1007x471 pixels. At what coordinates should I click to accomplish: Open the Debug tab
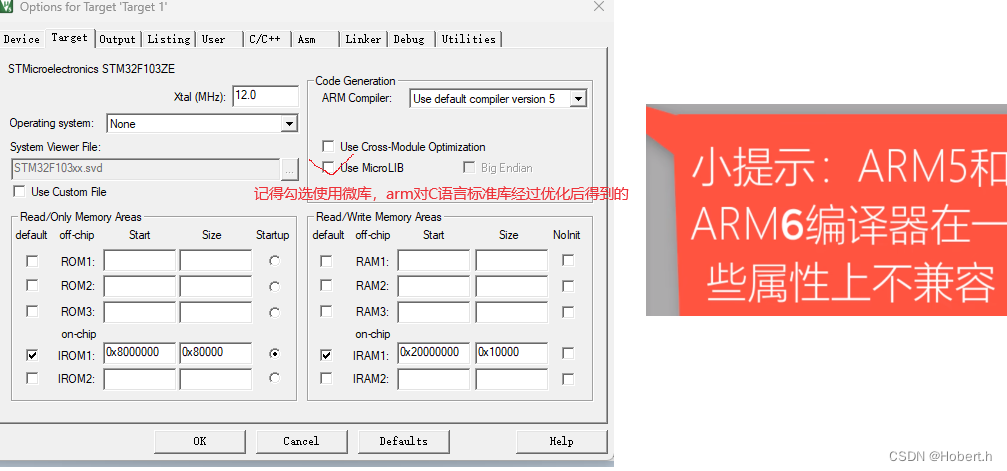pyautogui.click(x=409, y=39)
